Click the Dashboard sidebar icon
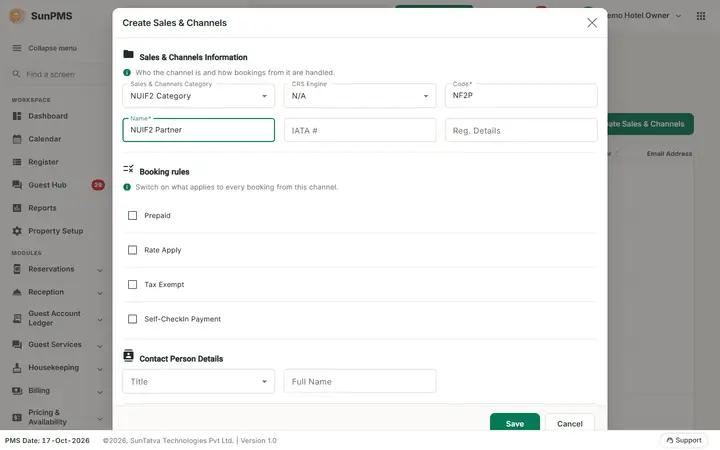The height and width of the screenshot is (450, 720). coord(17,116)
